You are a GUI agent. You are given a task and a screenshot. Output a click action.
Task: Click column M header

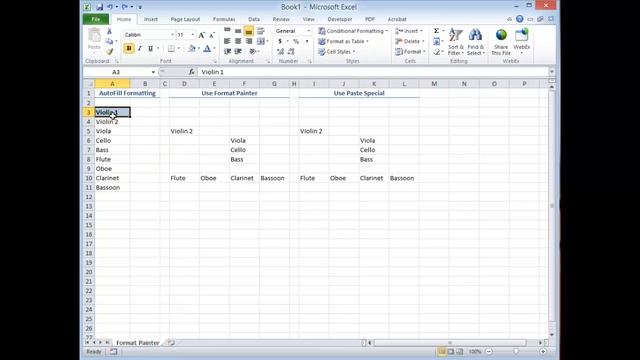(x=434, y=84)
